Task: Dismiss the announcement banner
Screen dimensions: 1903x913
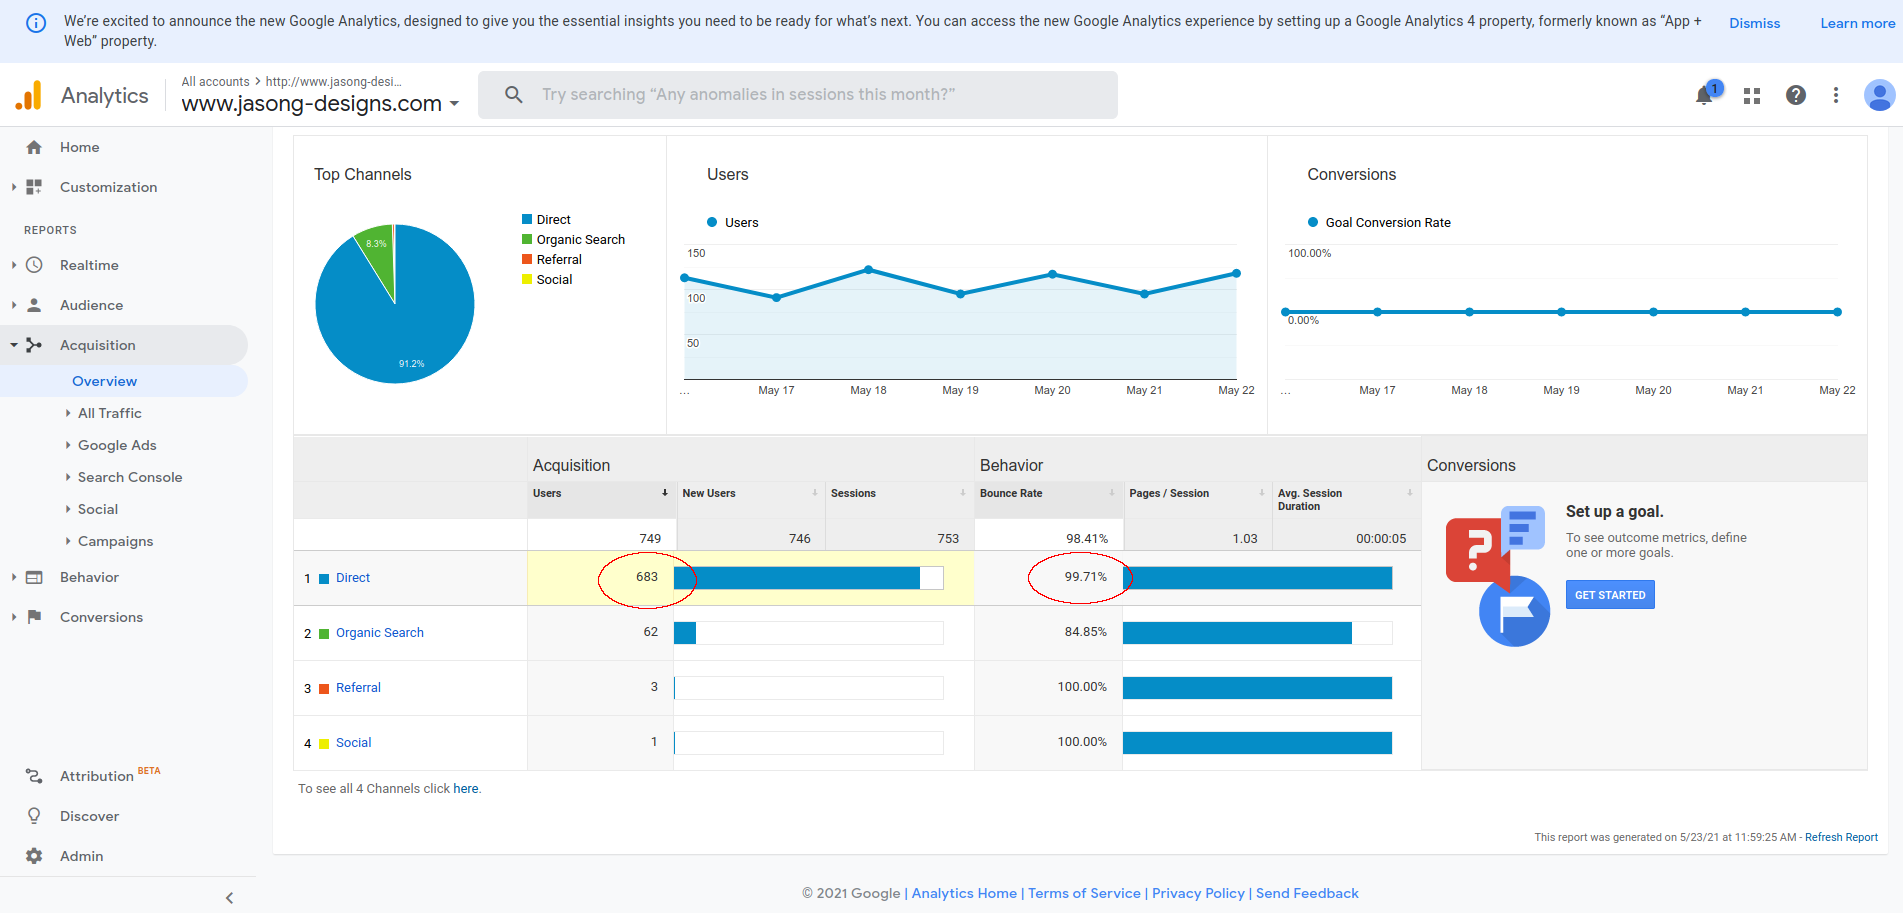Action: coord(1754,23)
